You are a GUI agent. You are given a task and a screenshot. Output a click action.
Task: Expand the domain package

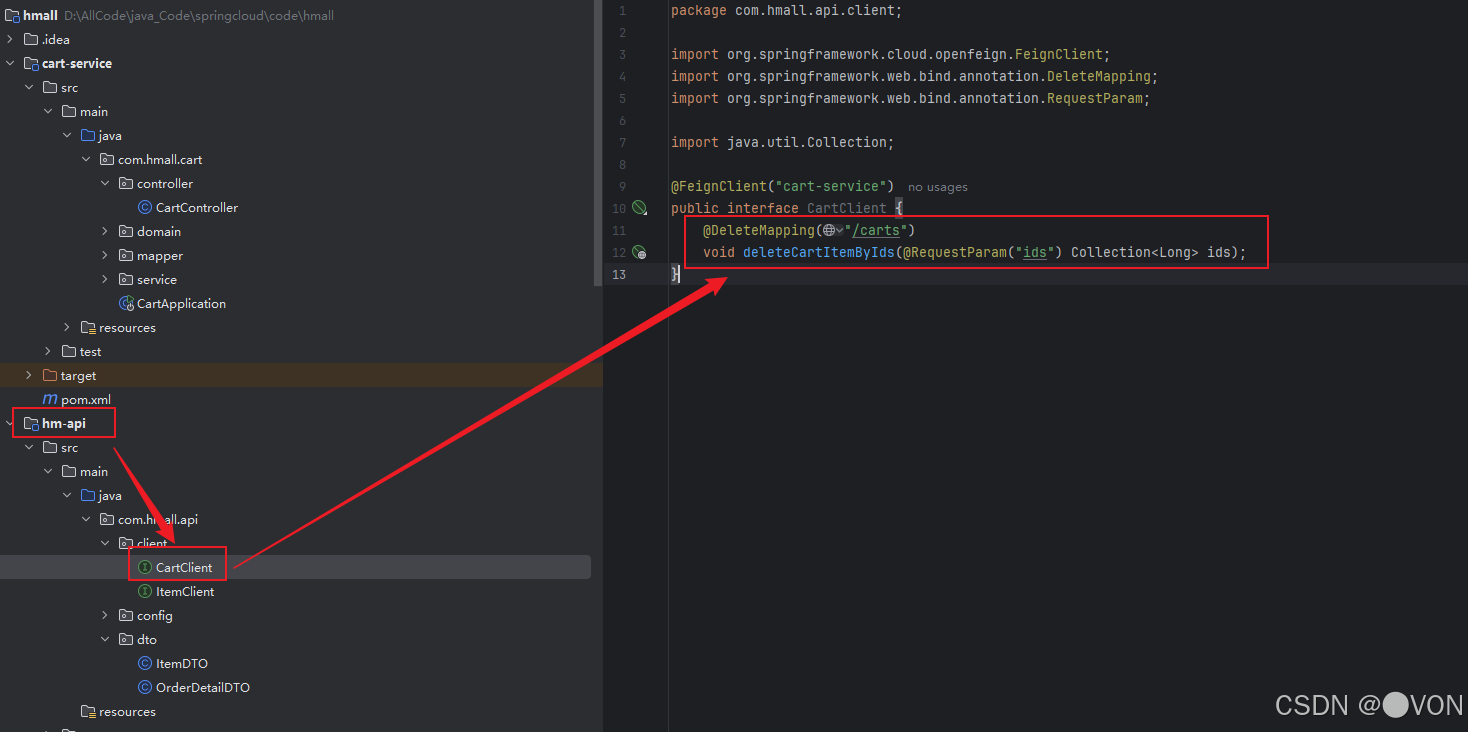[105, 231]
